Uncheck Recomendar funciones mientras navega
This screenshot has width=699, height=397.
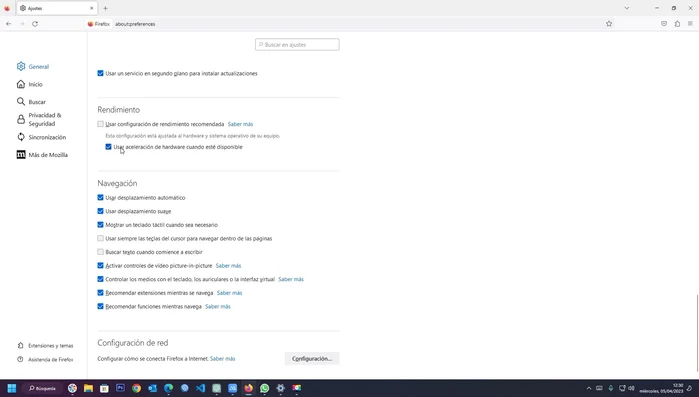coord(100,306)
